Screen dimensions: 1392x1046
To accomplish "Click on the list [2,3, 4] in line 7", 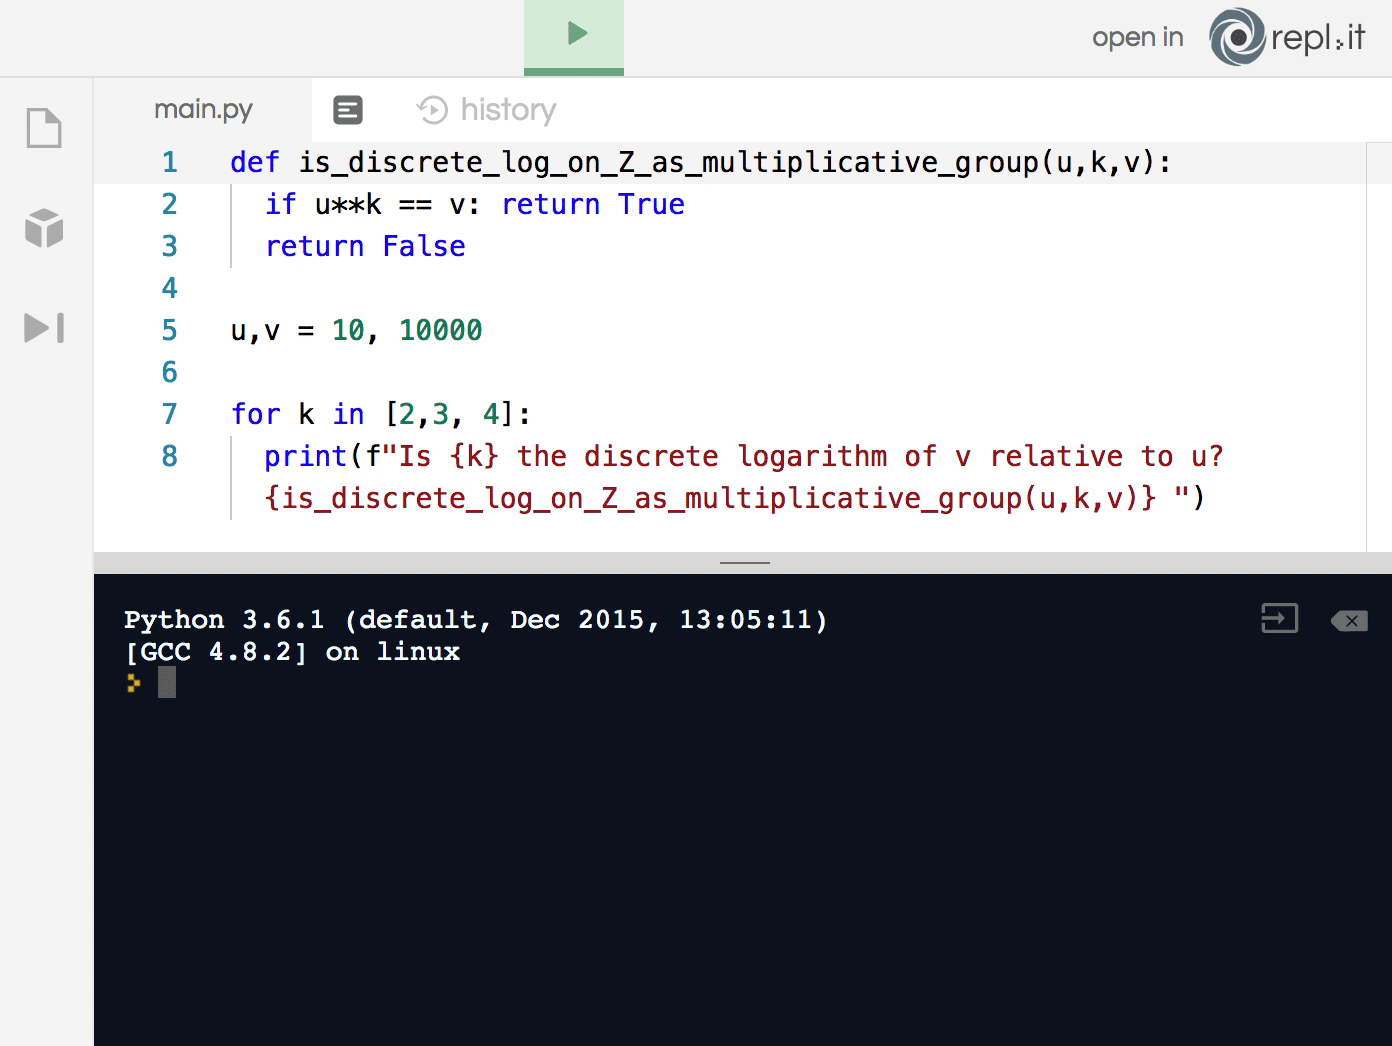I will pyautogui.click(x=450, y=414).
